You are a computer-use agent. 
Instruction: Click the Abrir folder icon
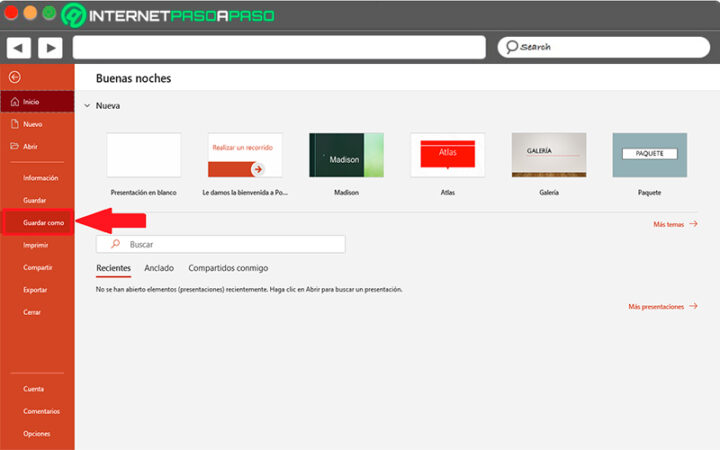pyautogui.click(x=13, y=146)
